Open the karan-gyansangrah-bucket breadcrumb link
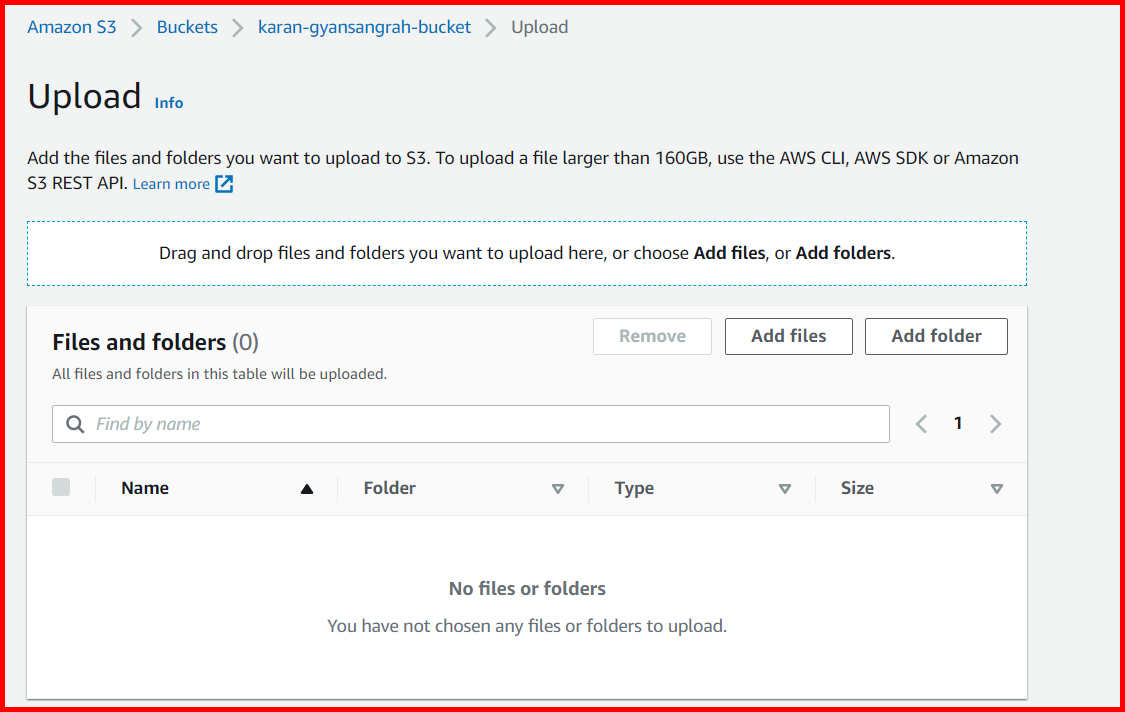This screenshot has height=712, width=1125. point(364,27)
